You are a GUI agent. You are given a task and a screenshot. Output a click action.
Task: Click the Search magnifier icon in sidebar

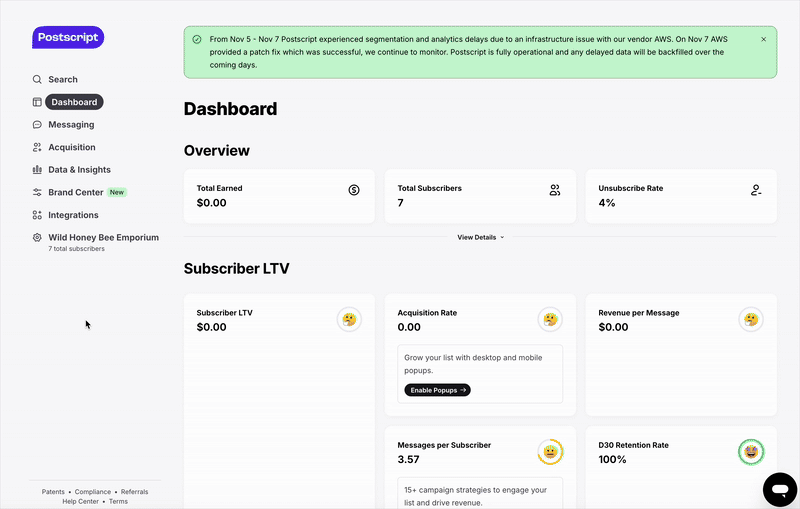pyautogui.click(x=37, y=79)
